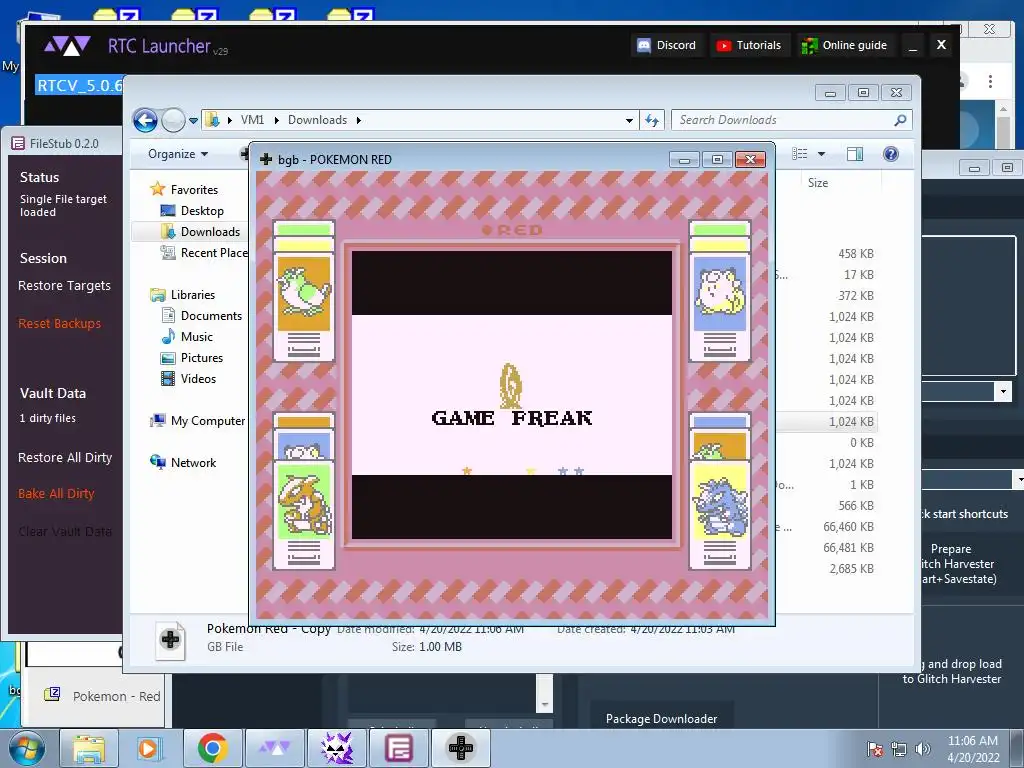Screen dimensions: 1024x768
Task: Open the view options dropdown arrow
Action: coord(822,154)
